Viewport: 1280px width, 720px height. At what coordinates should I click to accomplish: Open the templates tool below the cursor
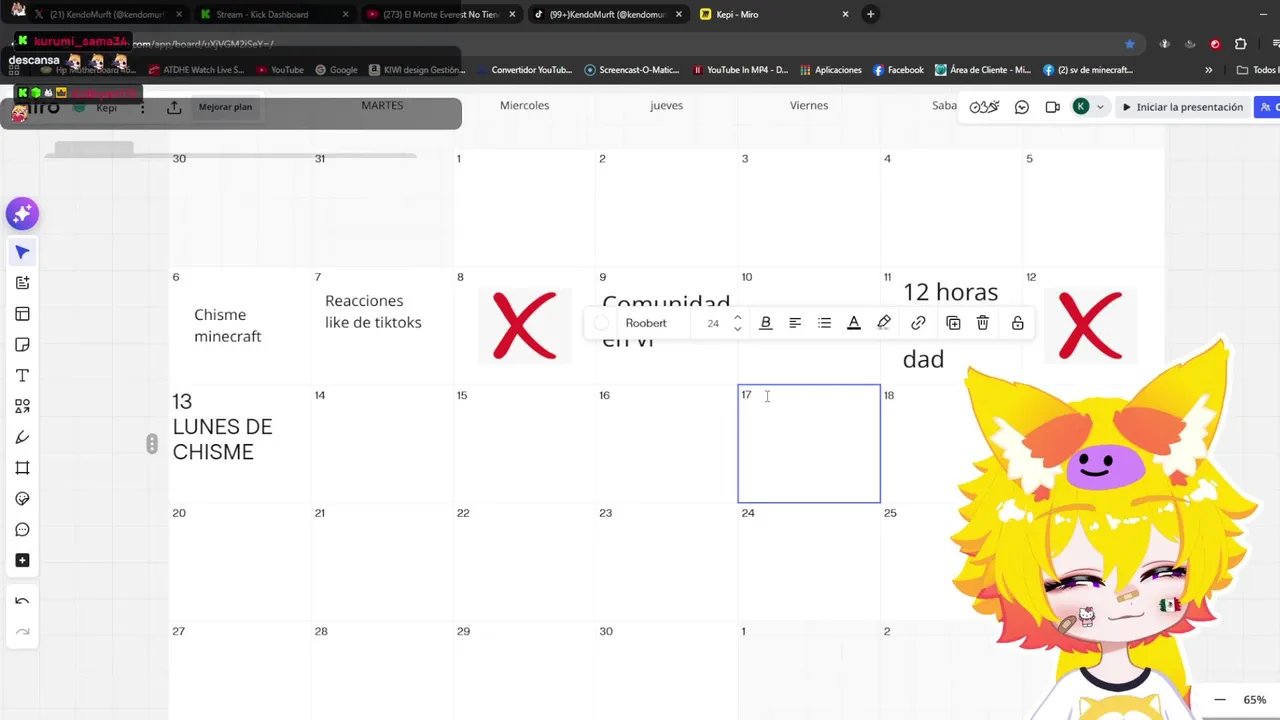tap(22, 283)
